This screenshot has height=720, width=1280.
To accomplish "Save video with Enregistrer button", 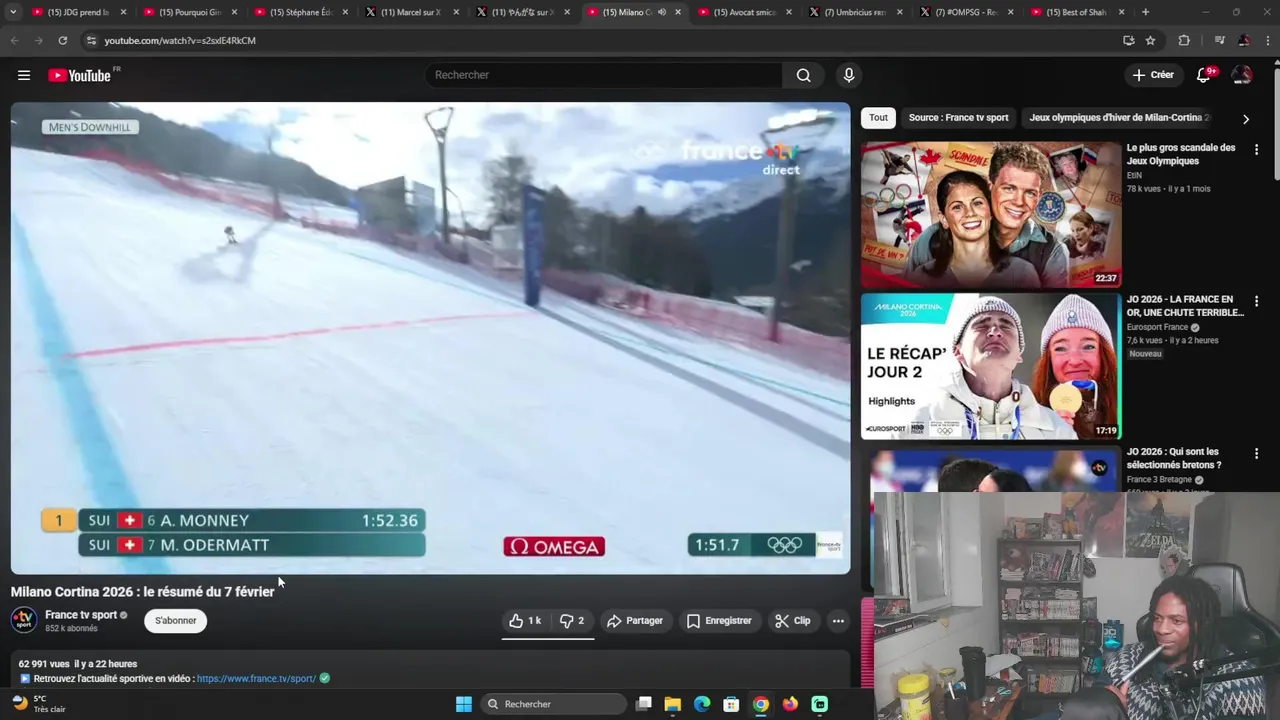I will point(719,621).
